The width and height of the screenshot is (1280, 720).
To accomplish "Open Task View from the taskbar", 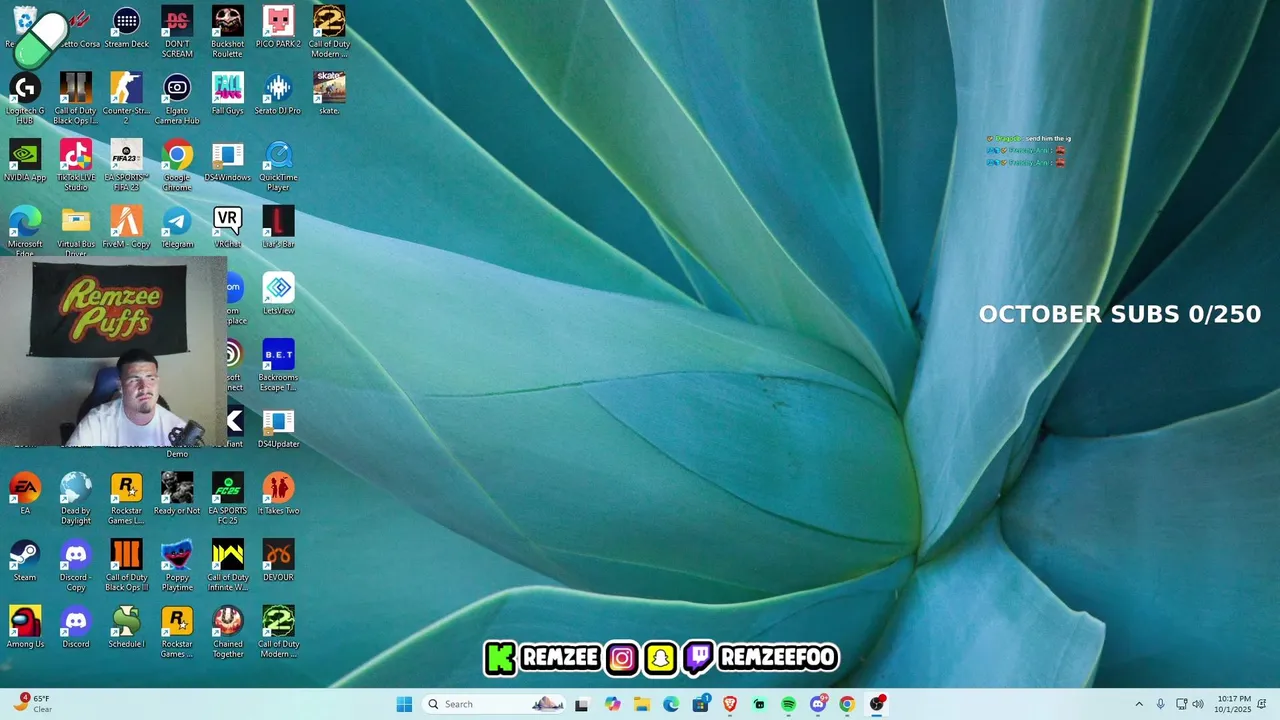I will 582,704.
